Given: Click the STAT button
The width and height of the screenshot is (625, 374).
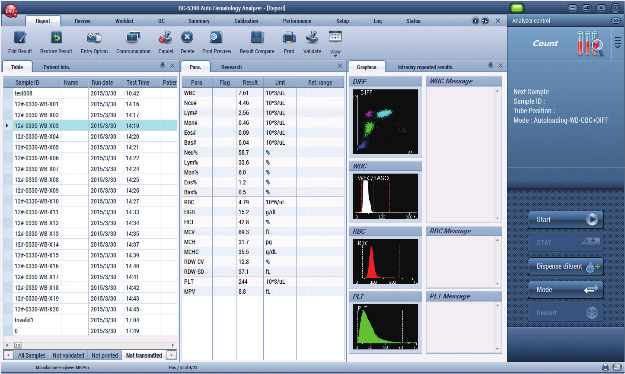Looking at the screenshot, I should click(566, 243).
